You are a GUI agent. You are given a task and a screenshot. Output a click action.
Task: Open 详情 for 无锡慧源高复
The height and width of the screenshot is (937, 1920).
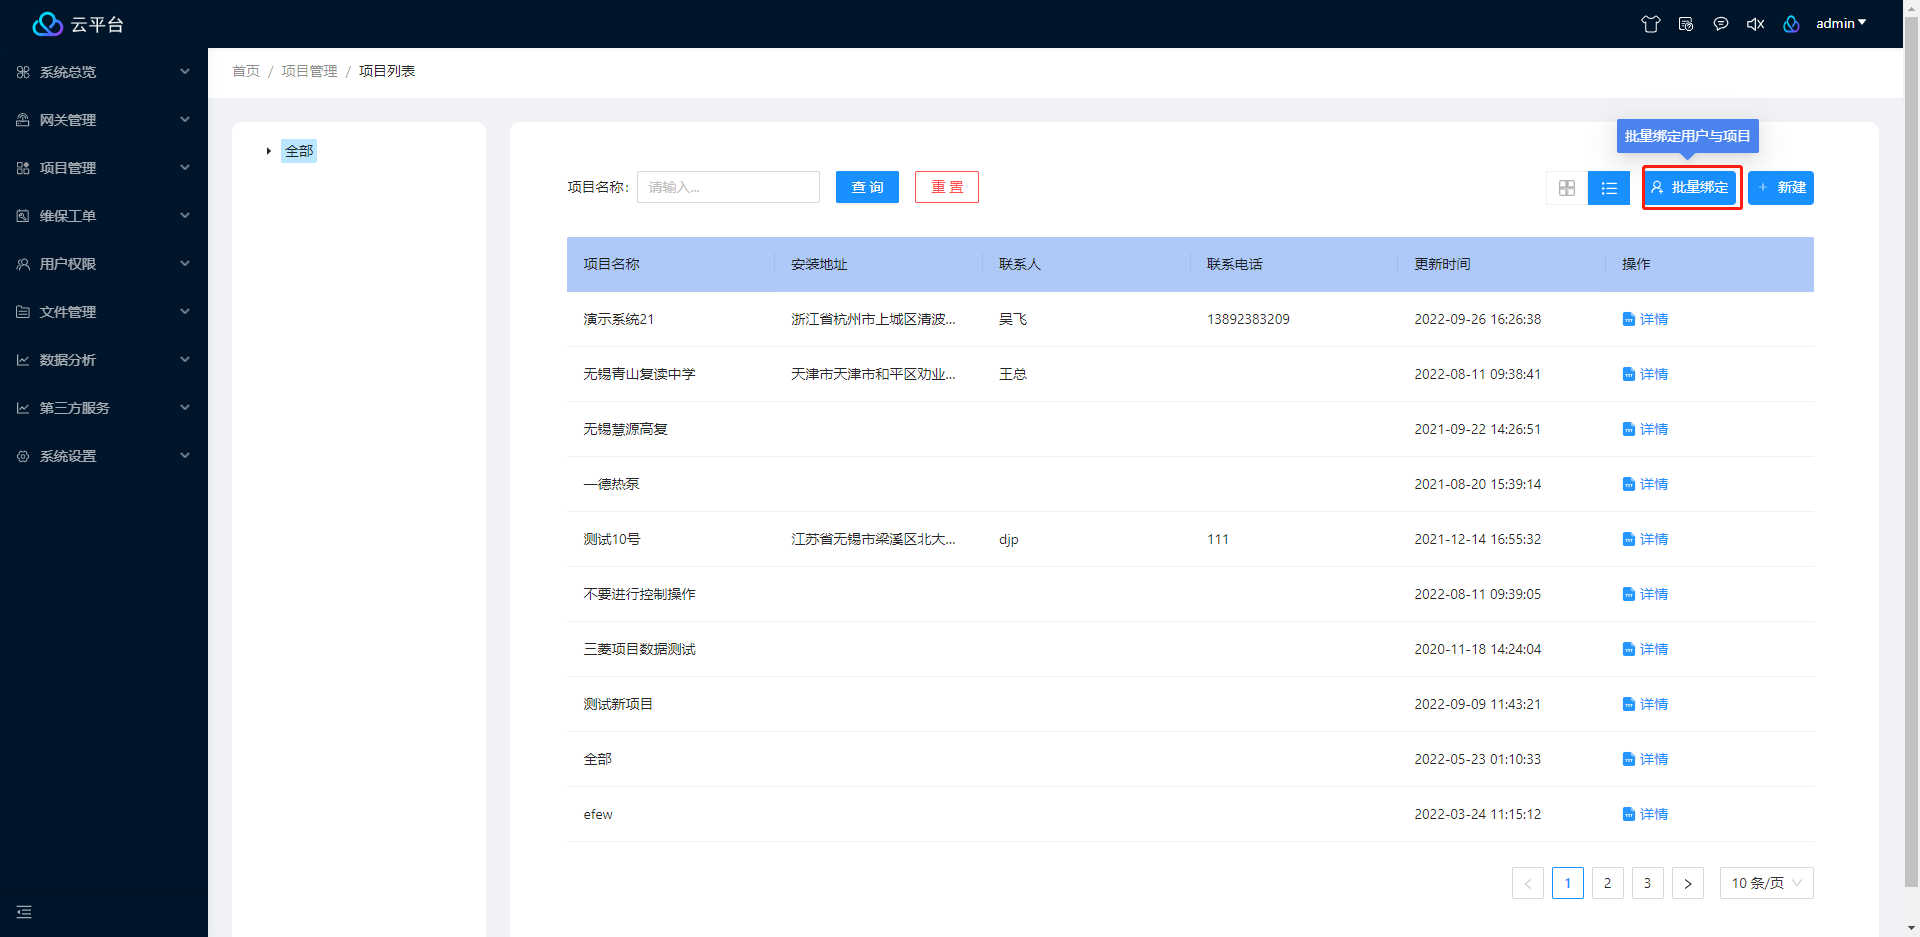pos(1645,429)
